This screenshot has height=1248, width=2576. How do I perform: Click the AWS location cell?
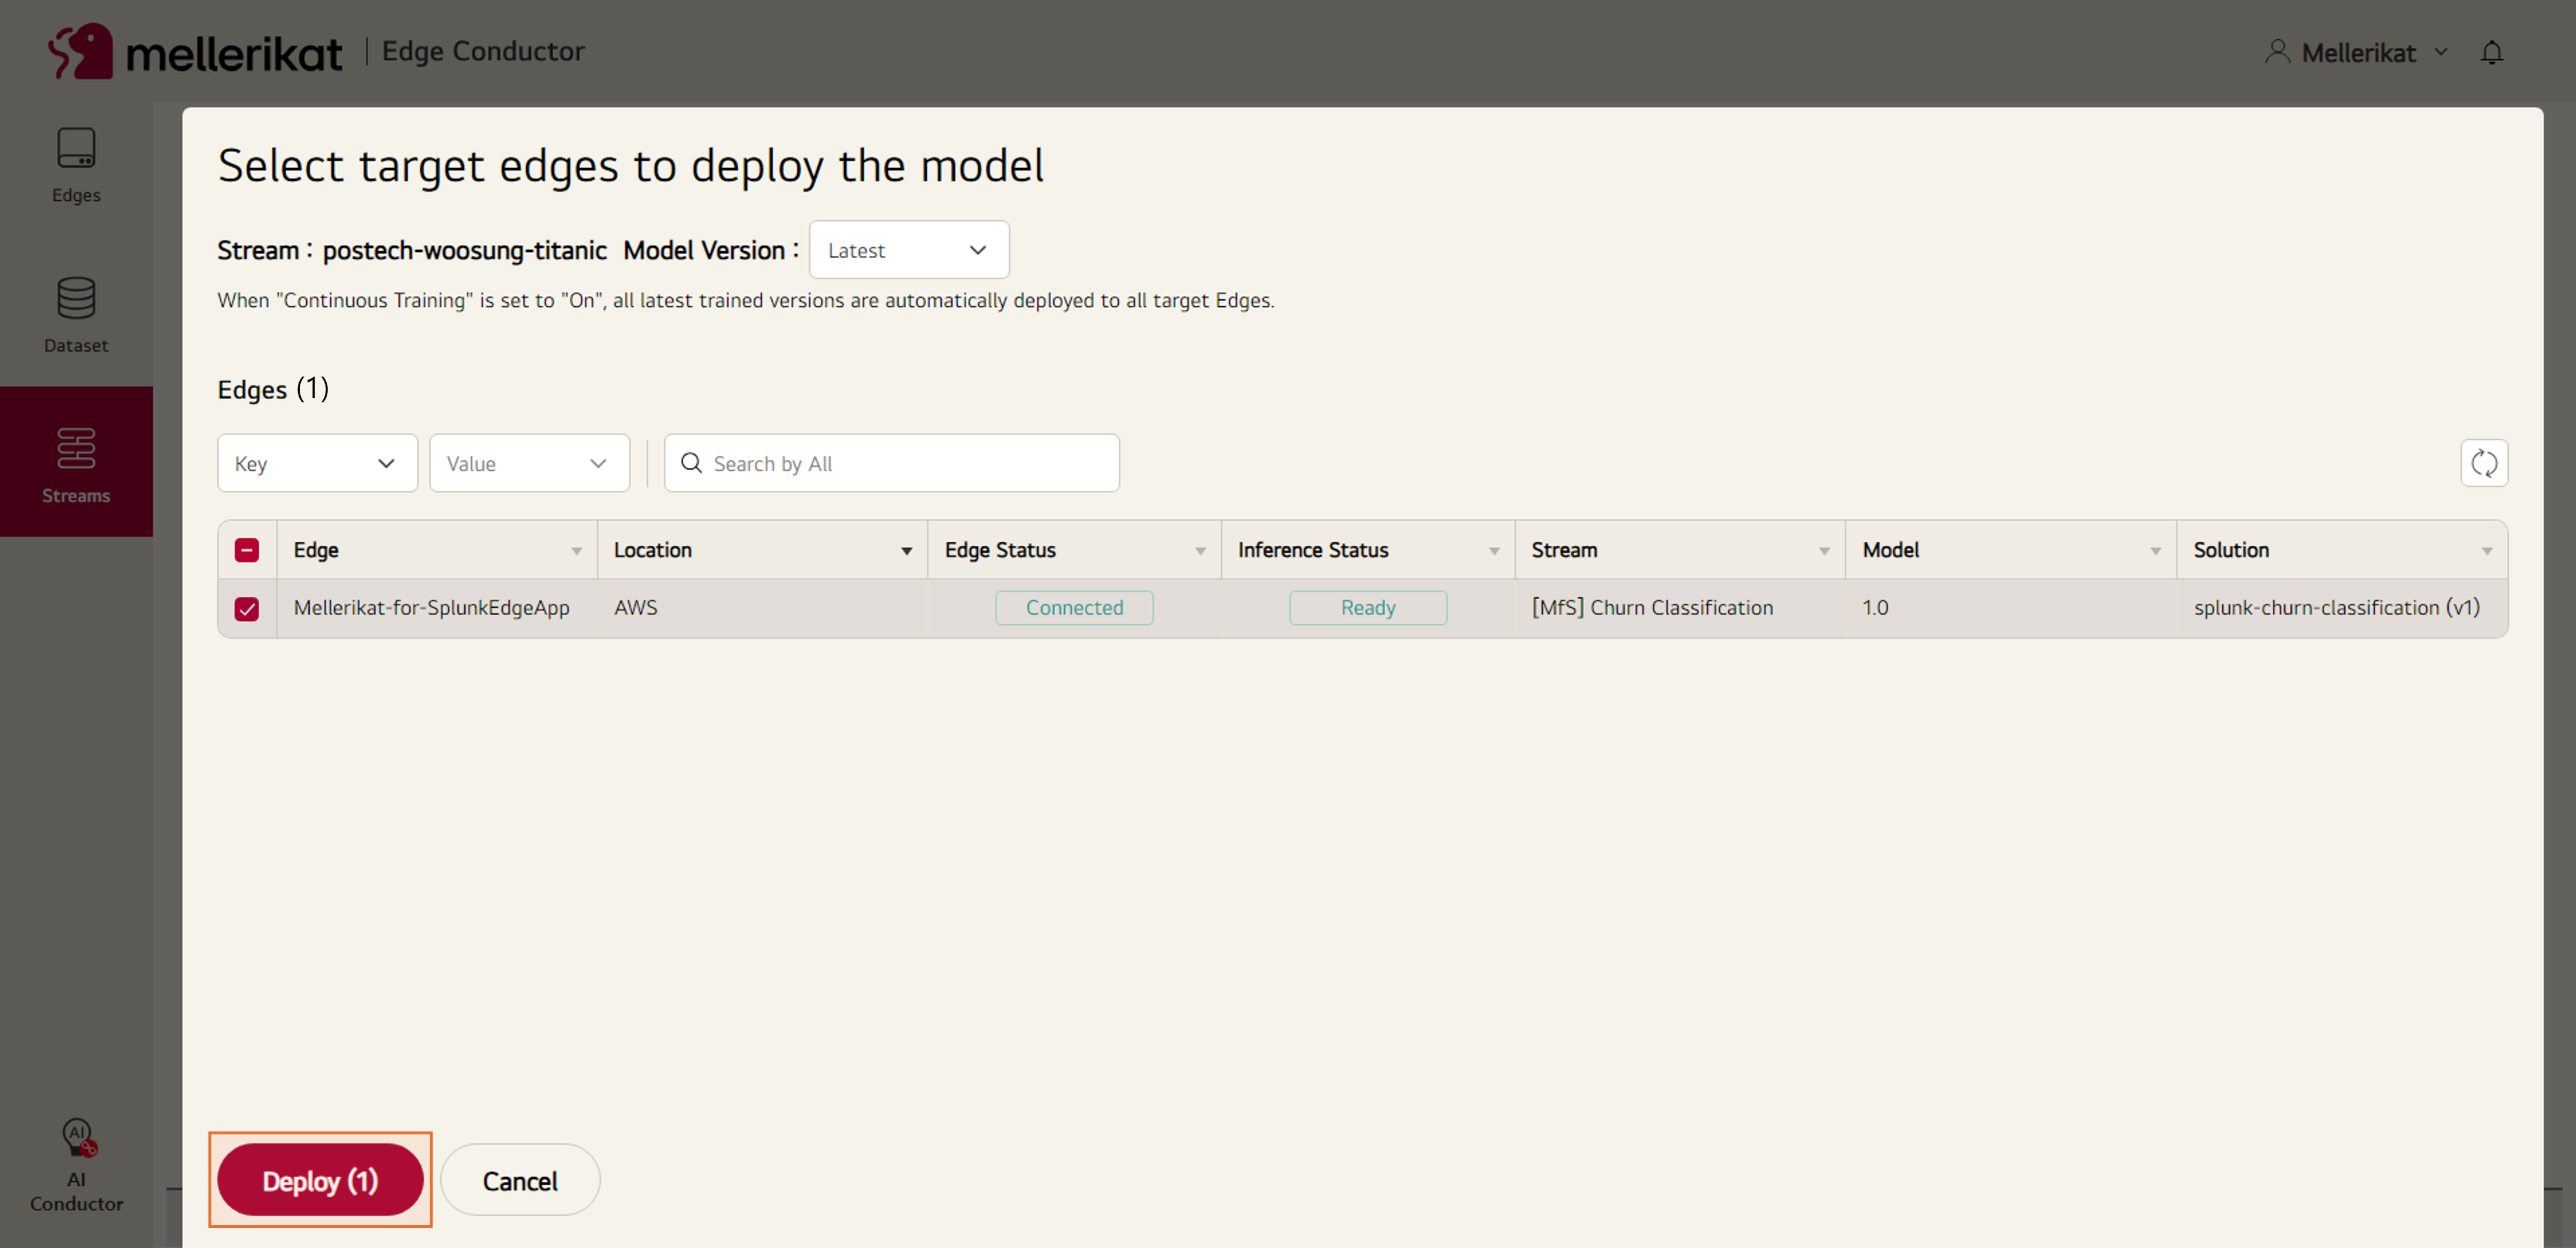click(x=636, y=608)
